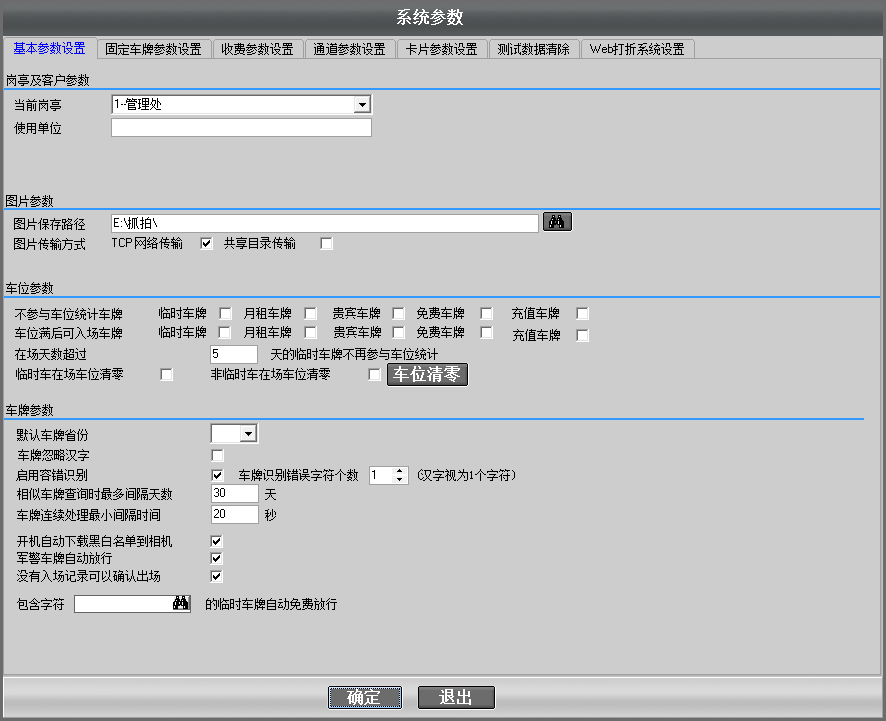
Task: Toggle 共享目录传输 checkbox
Action: pyautogui.click(x=326, y=243)
